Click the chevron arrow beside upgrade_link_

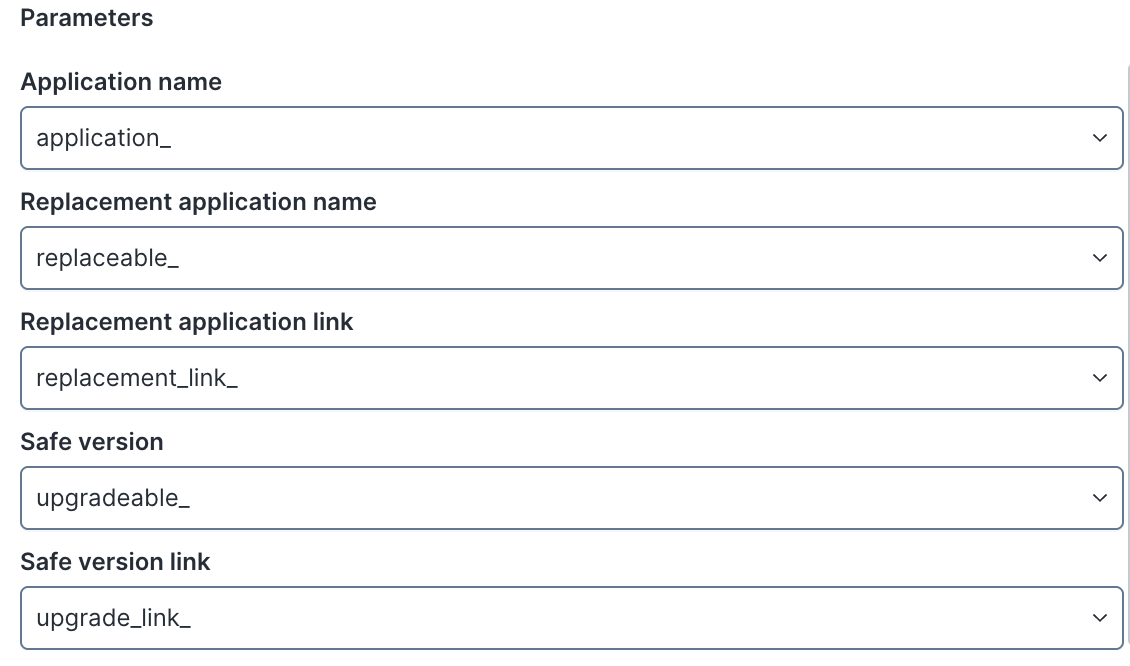[1100, 618]
